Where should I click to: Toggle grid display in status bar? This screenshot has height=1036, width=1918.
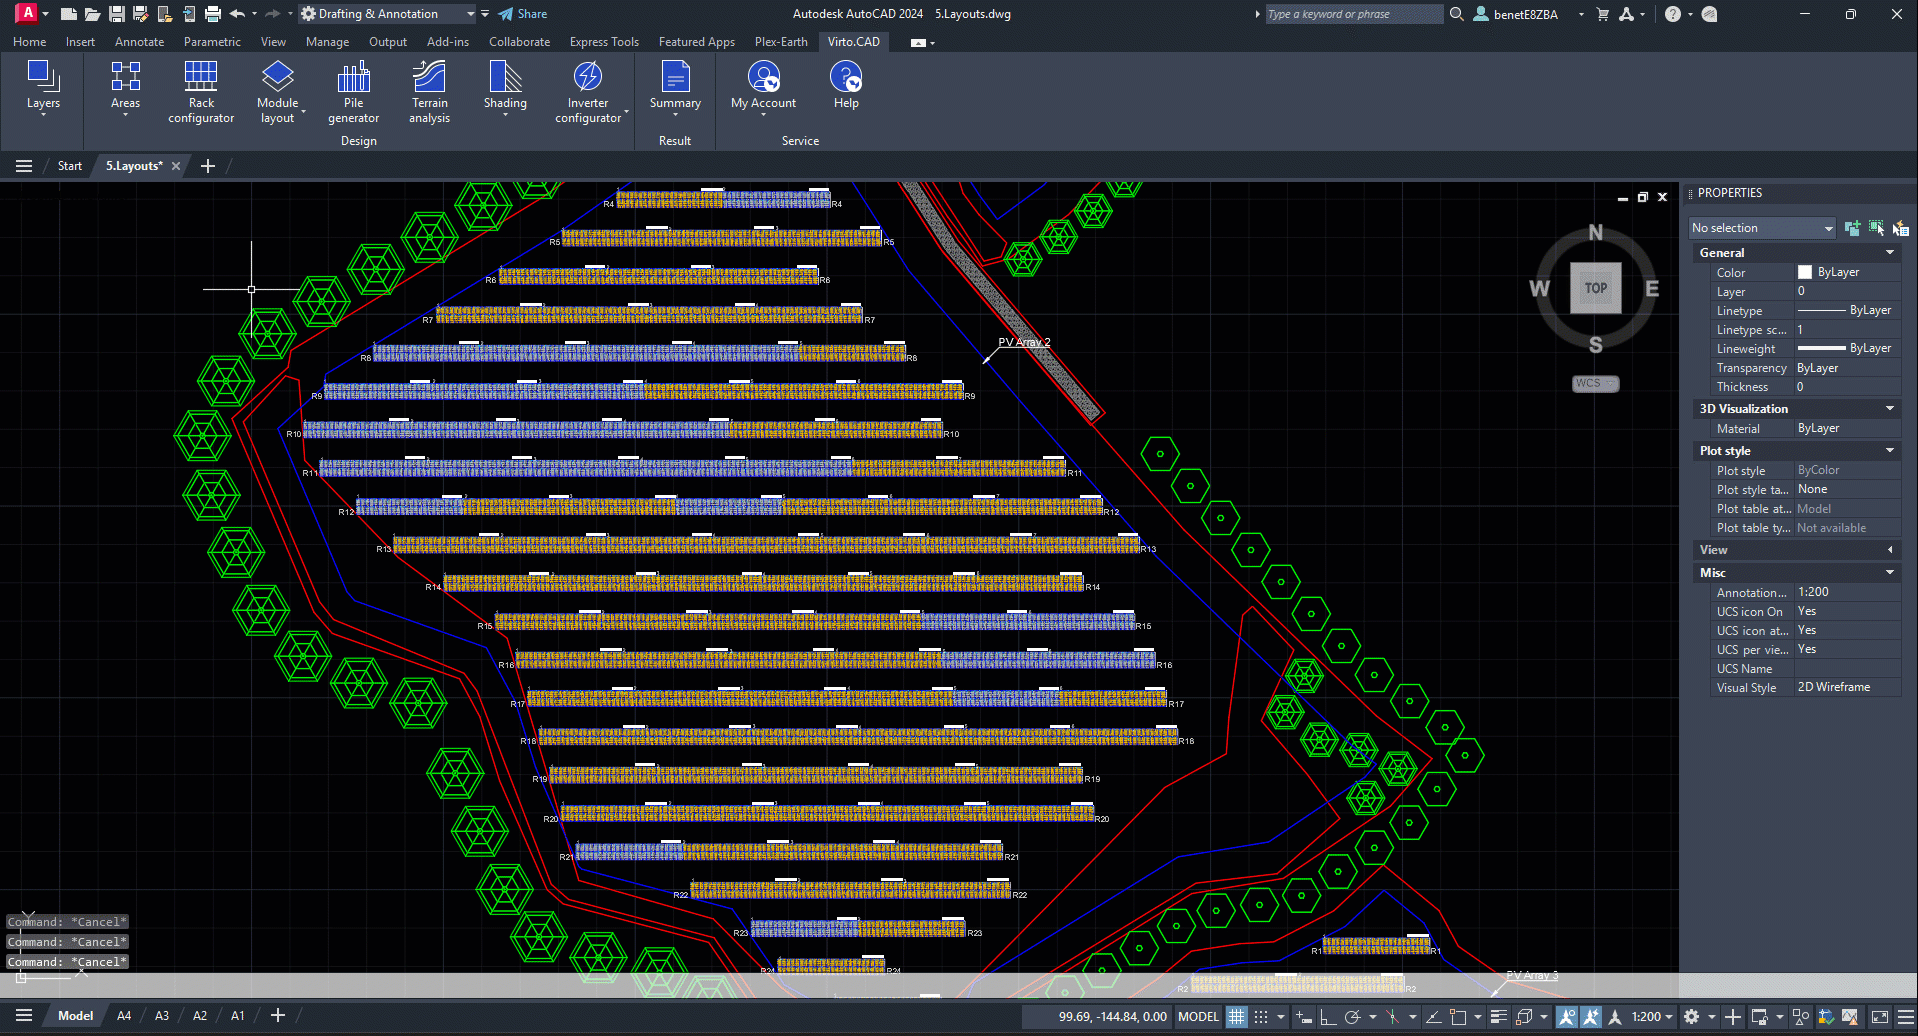point(1237,1017)
